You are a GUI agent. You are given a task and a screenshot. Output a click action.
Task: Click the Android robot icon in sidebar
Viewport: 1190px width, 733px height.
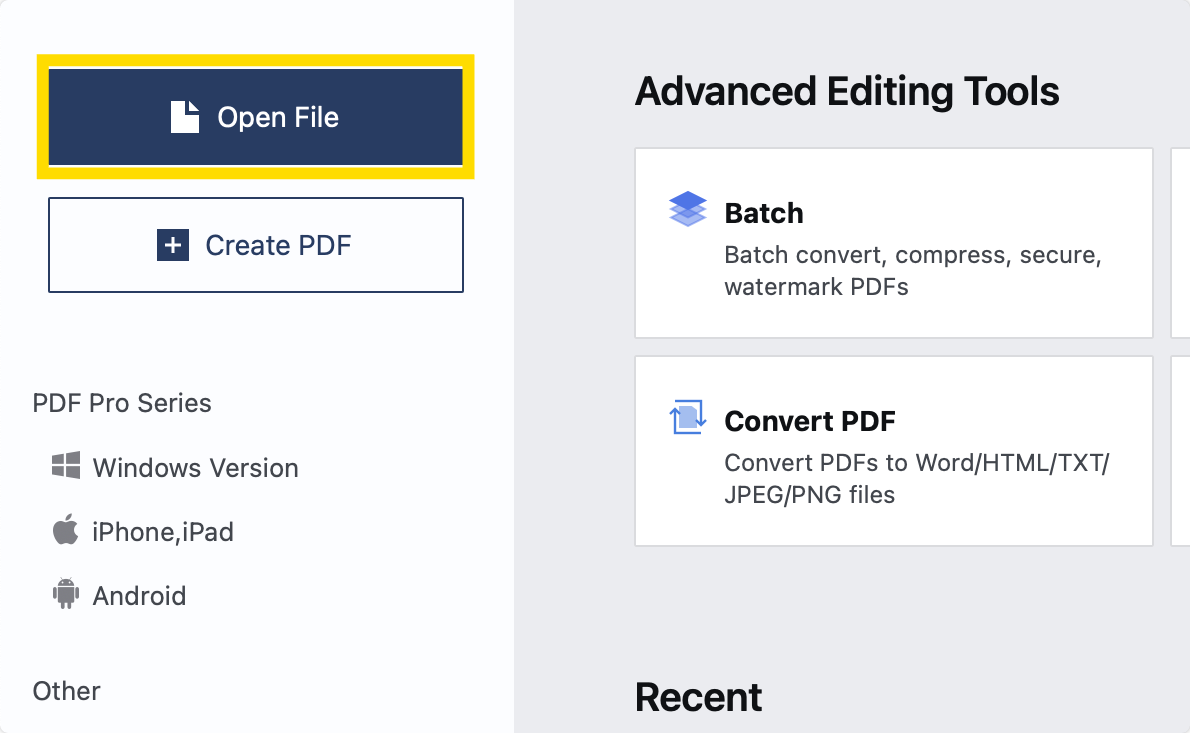tap(66, 595)
